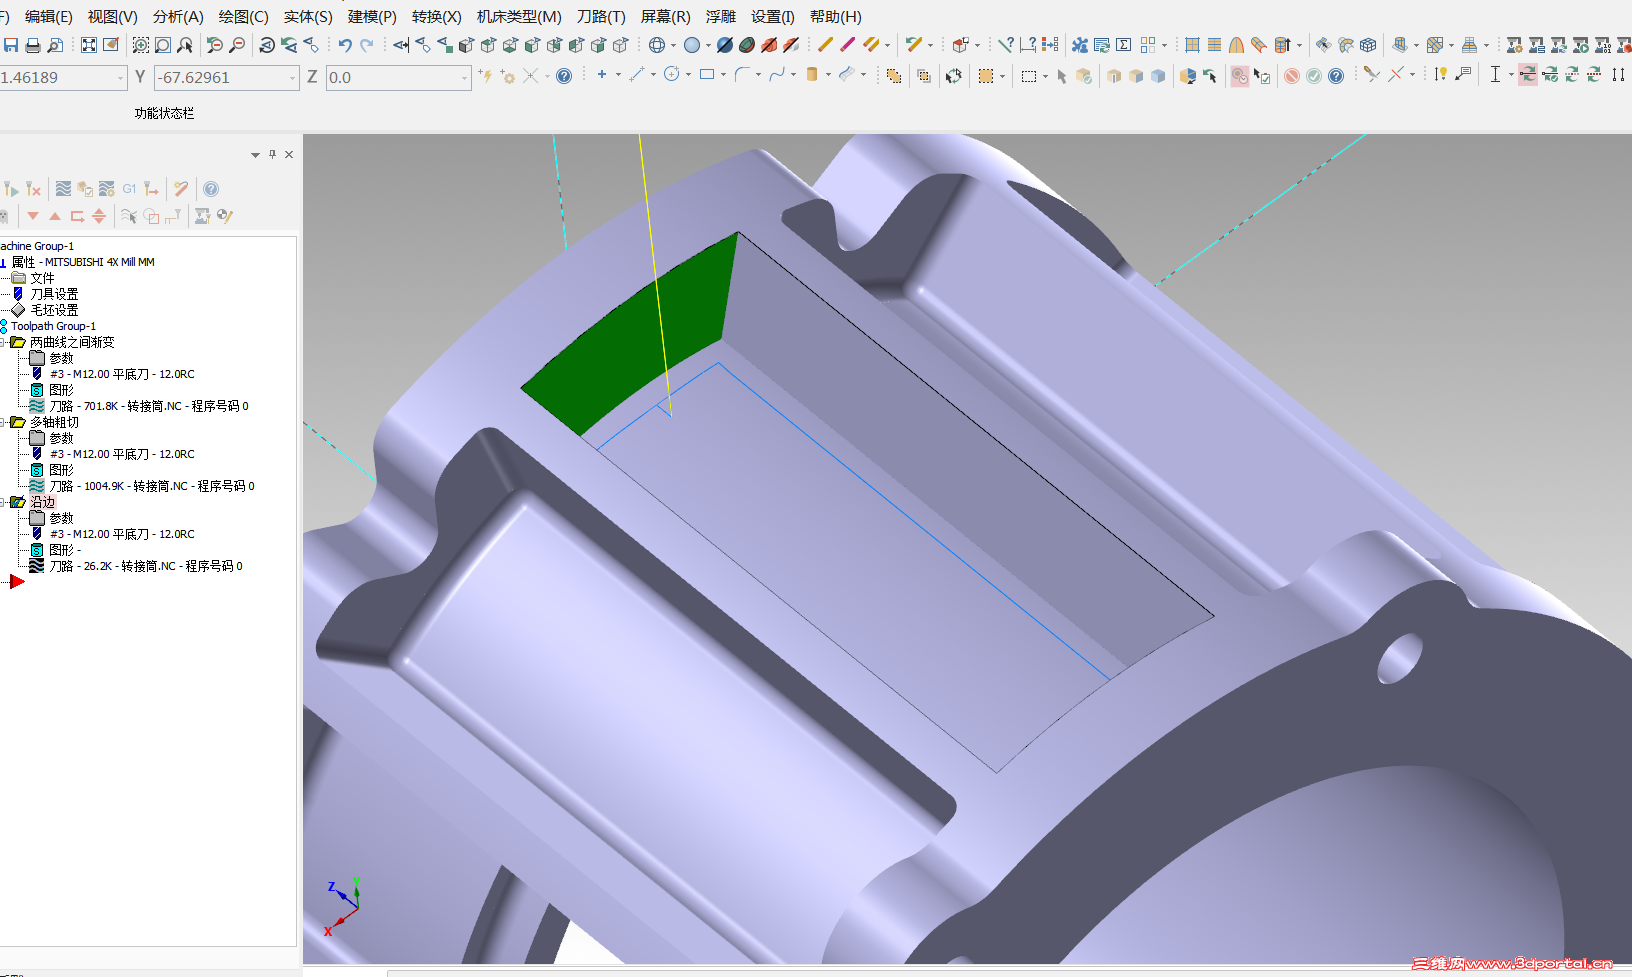The width and height of the screenshot is (1632, 977).
Task: Open the 实体(S) menu
Action: pyautogui.click(x=308, y=16)
